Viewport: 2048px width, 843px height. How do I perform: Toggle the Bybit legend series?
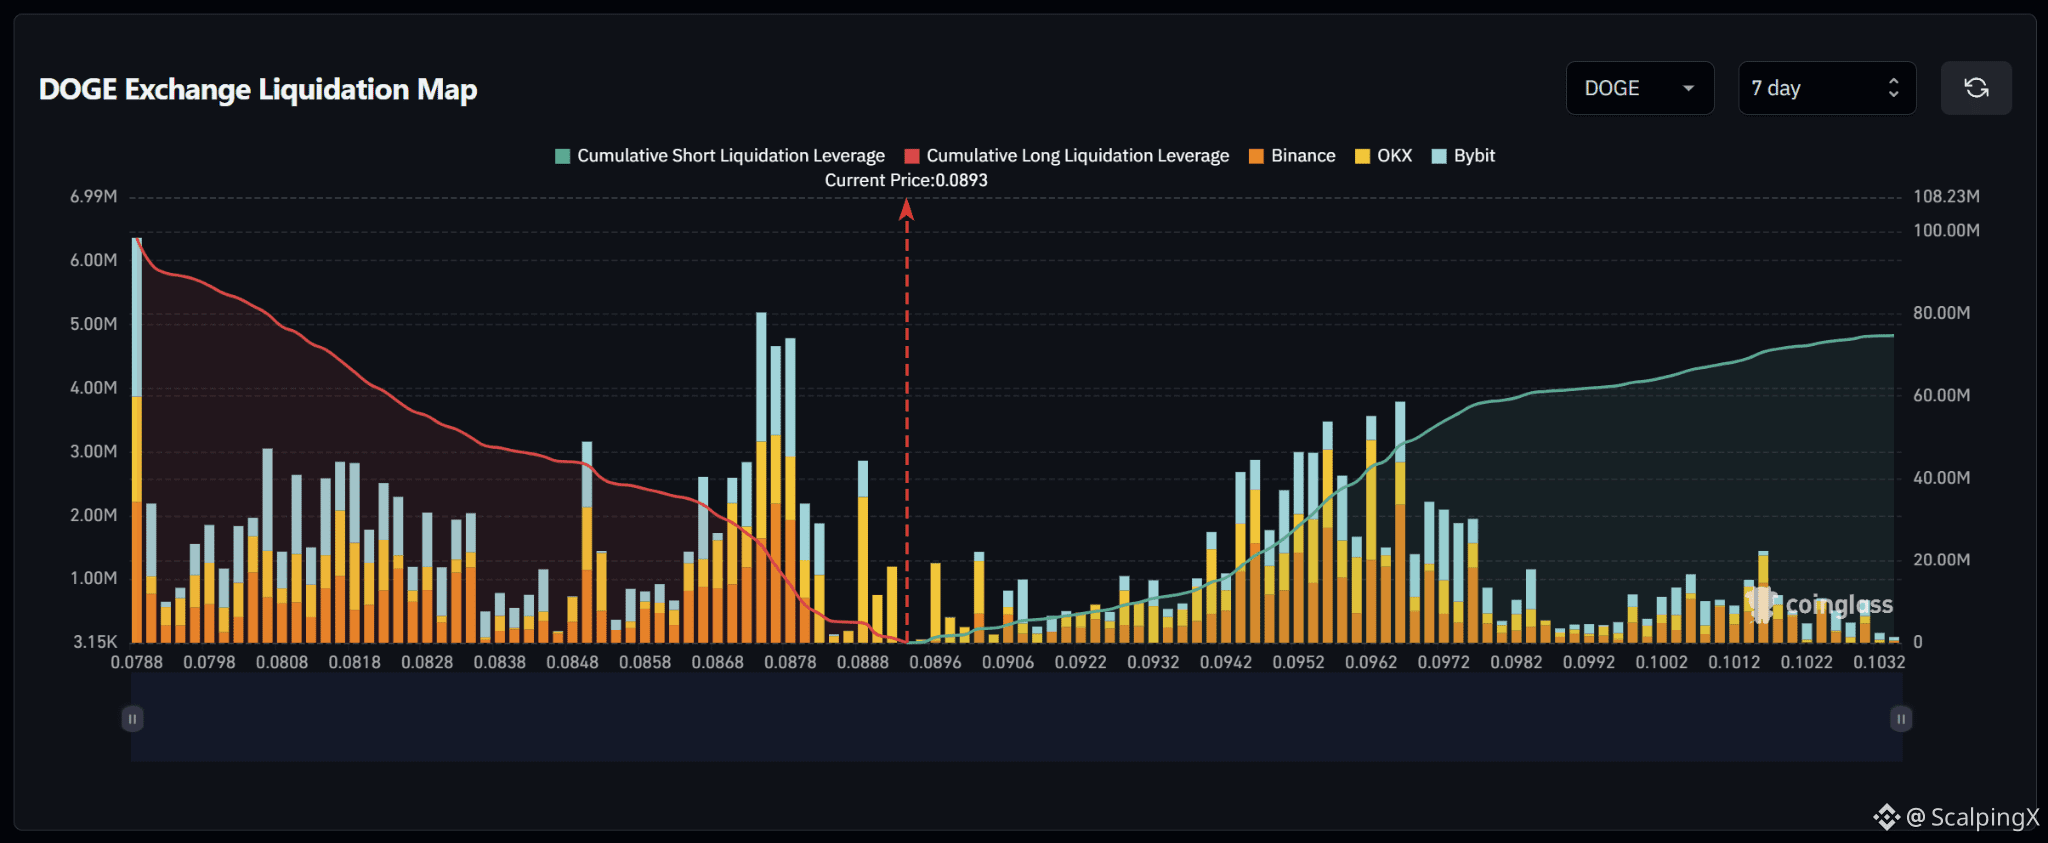coord(1463,156)
